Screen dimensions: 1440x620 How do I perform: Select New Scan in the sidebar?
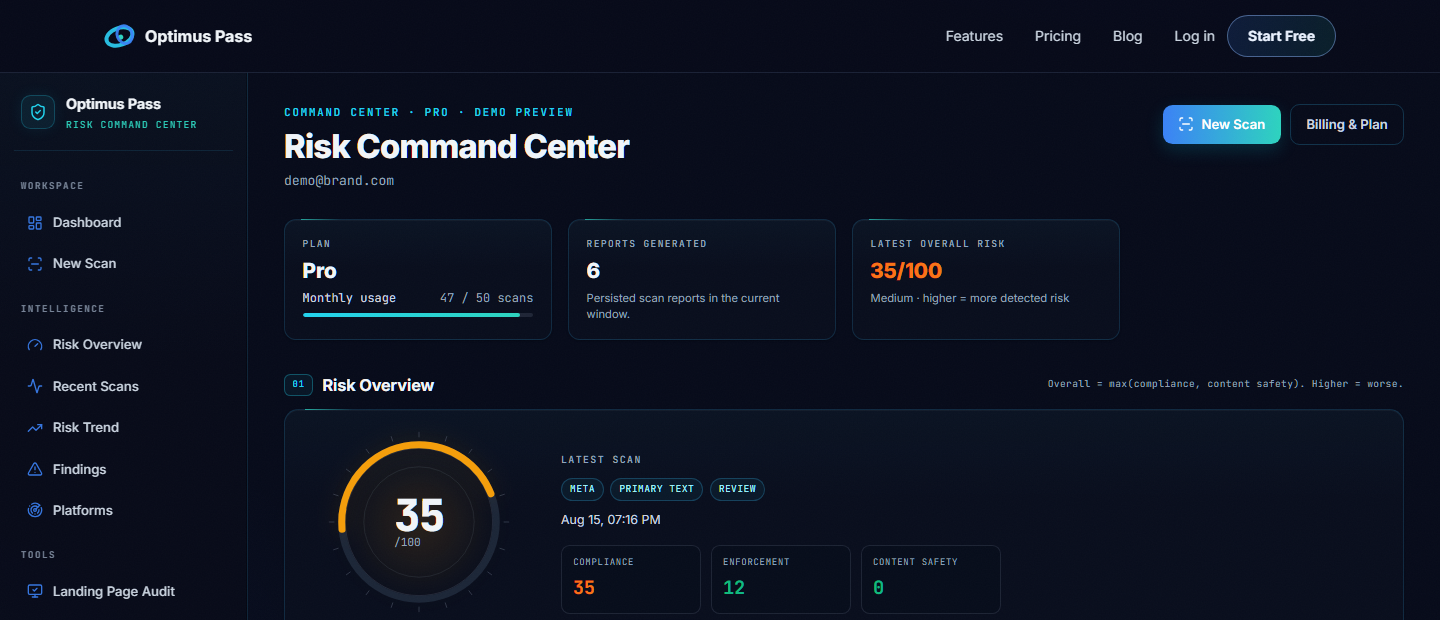pyautogui.click(x=124, y=264)
